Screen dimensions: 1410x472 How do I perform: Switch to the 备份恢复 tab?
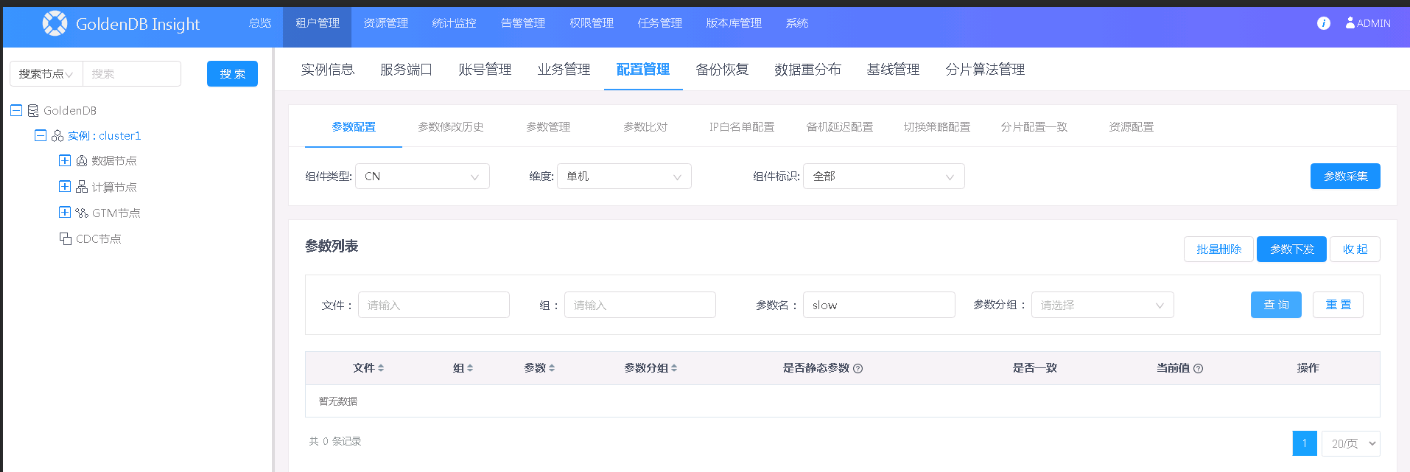tap(722, 70)
